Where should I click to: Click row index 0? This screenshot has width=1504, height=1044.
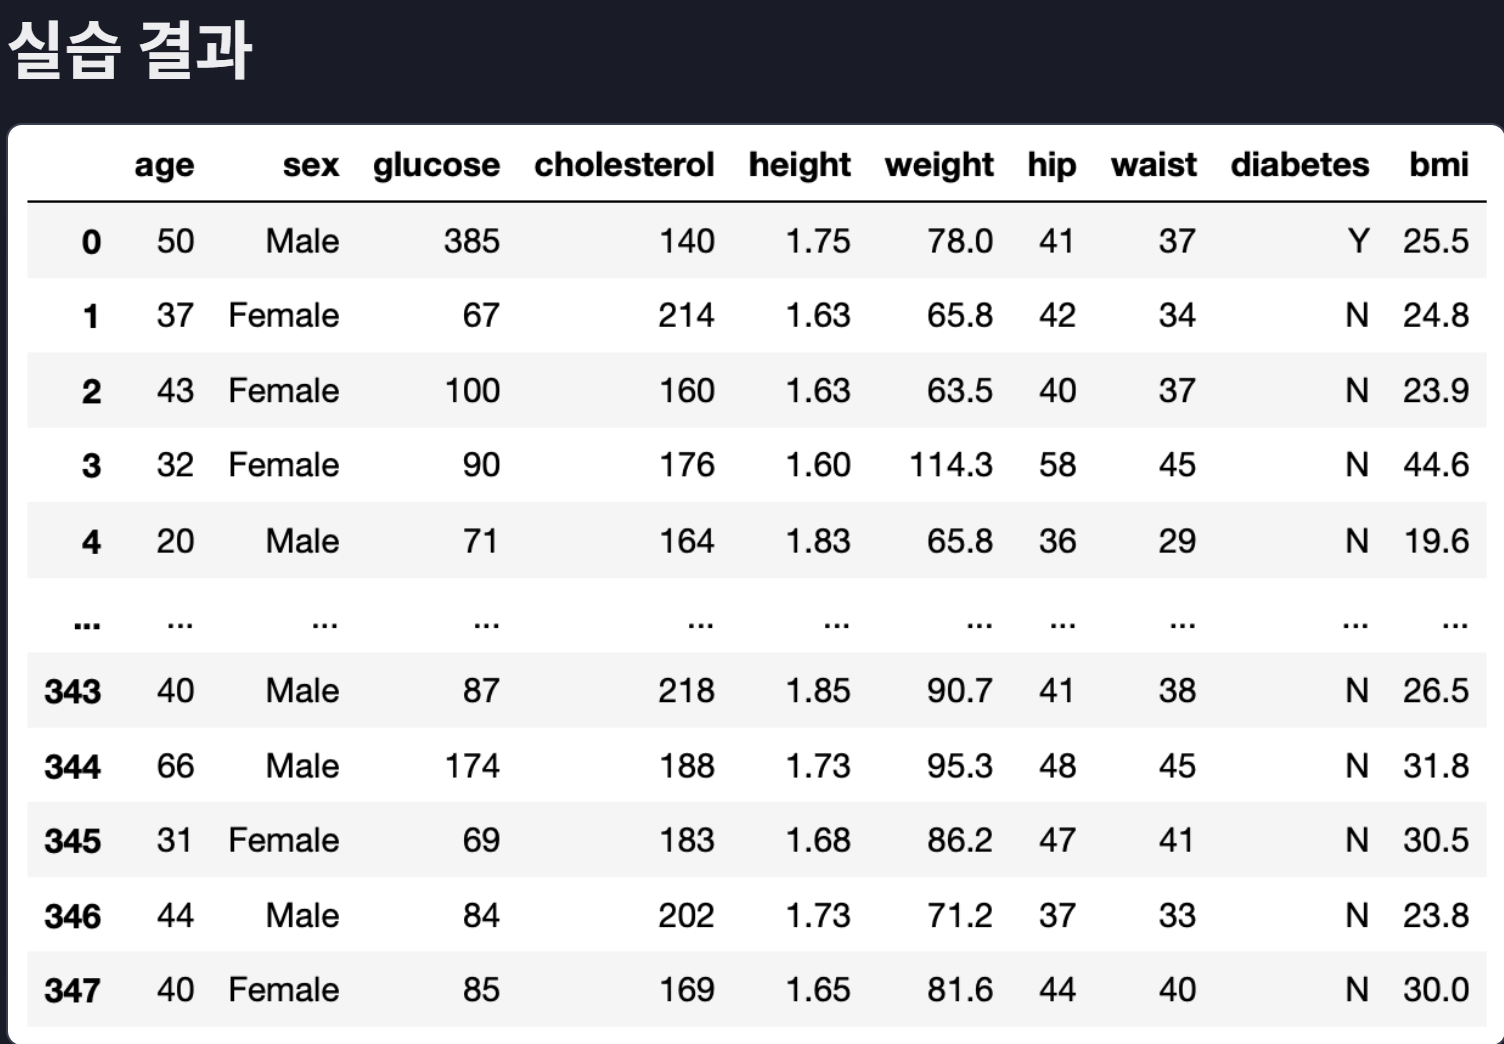tap(91, 241)
